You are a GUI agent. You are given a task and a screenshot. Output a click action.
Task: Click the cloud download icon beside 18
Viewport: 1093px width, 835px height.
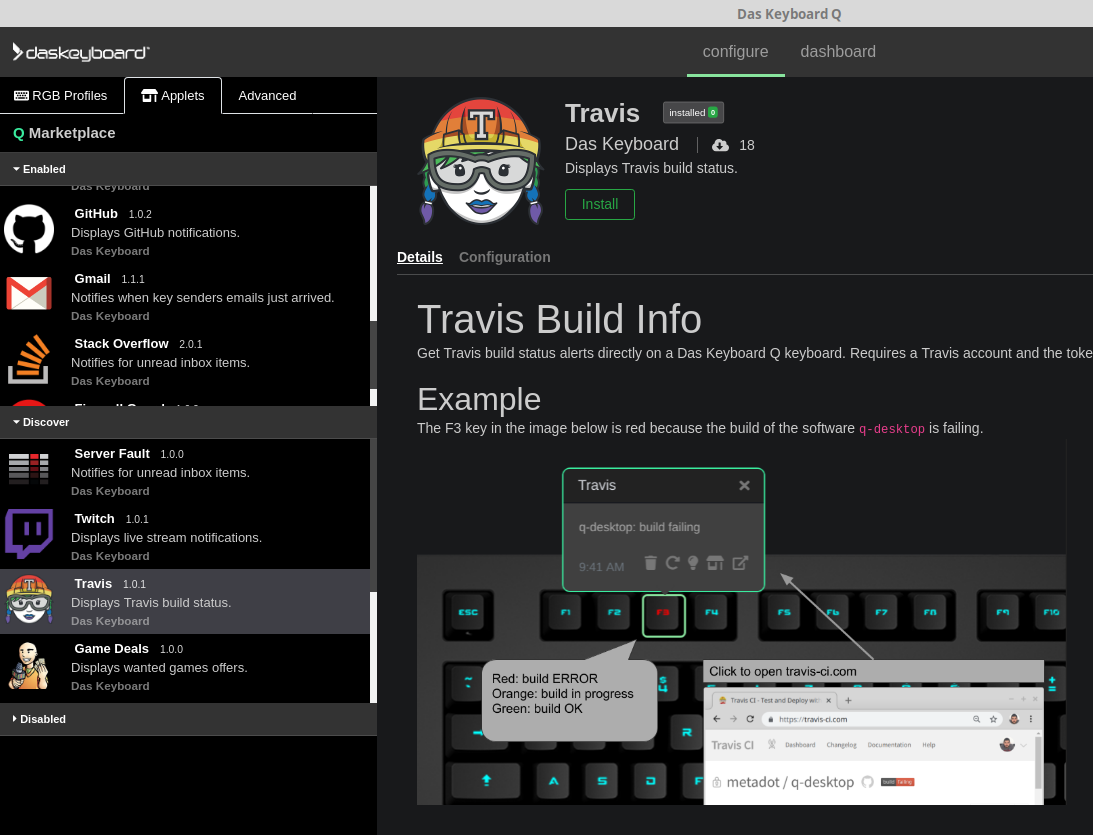click(720, 145)
